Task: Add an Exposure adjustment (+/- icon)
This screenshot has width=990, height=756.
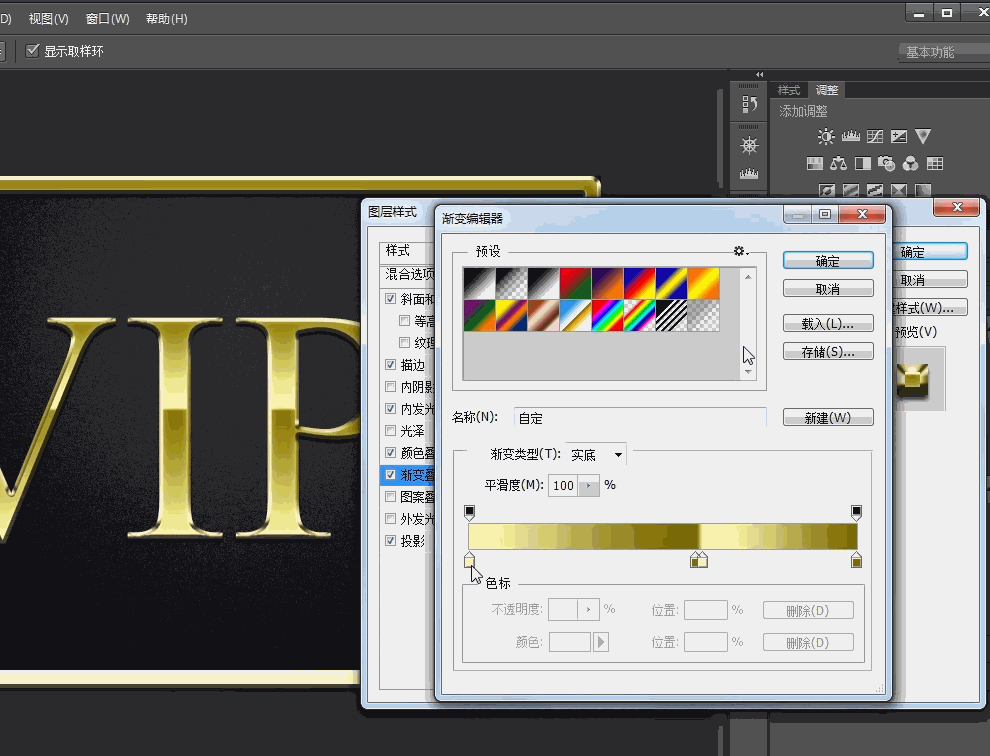Action: coord(898,136)
